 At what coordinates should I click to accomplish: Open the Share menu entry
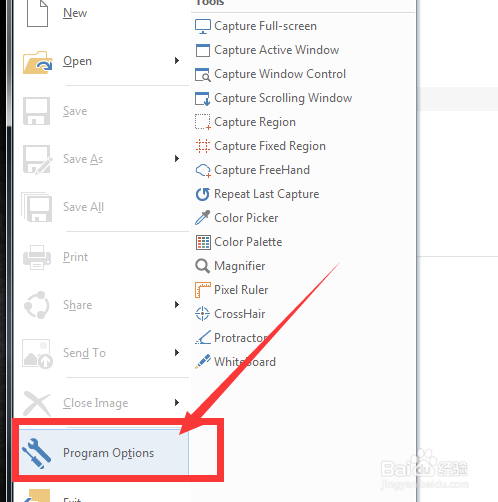78,305
